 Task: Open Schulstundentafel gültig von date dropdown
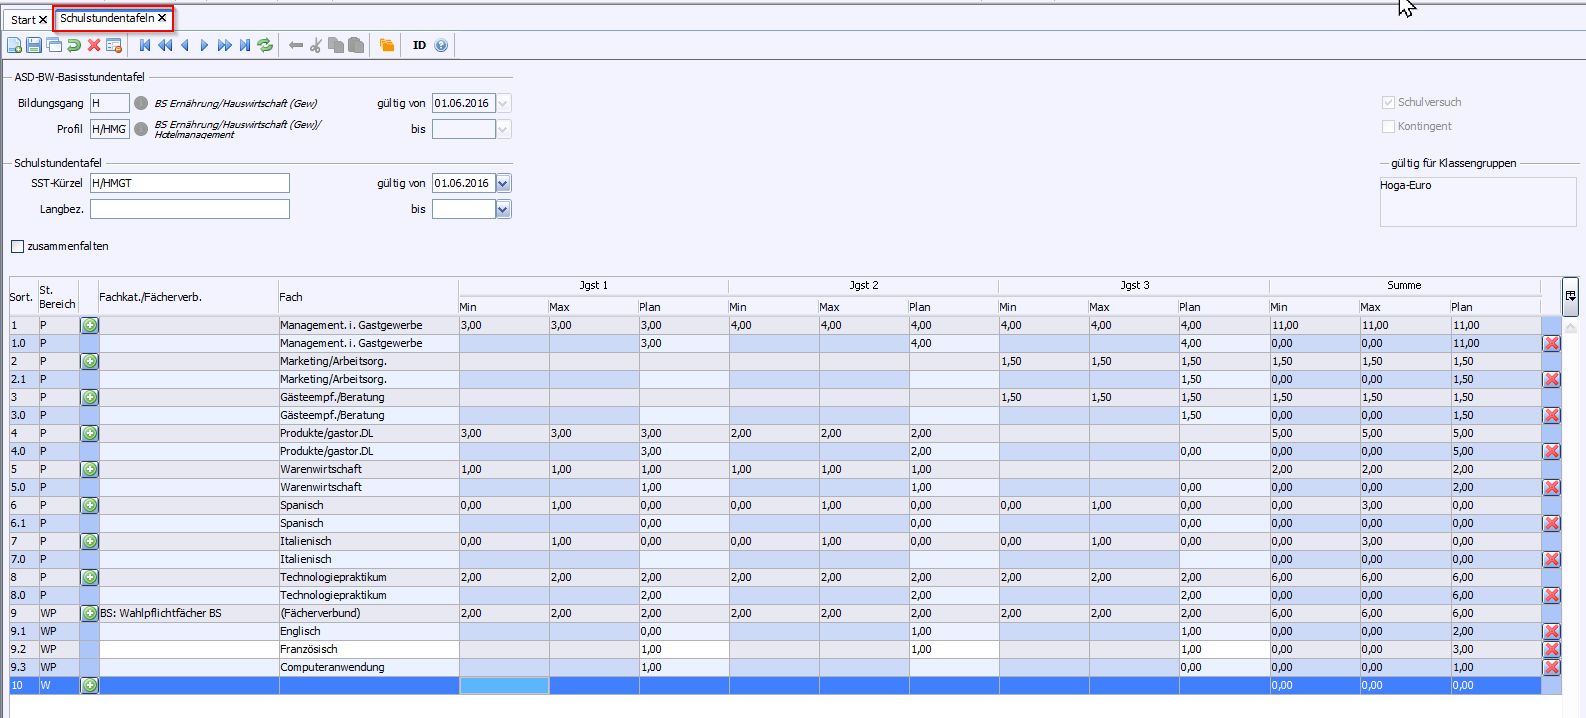pyautogui.click(x=503, y=183)
